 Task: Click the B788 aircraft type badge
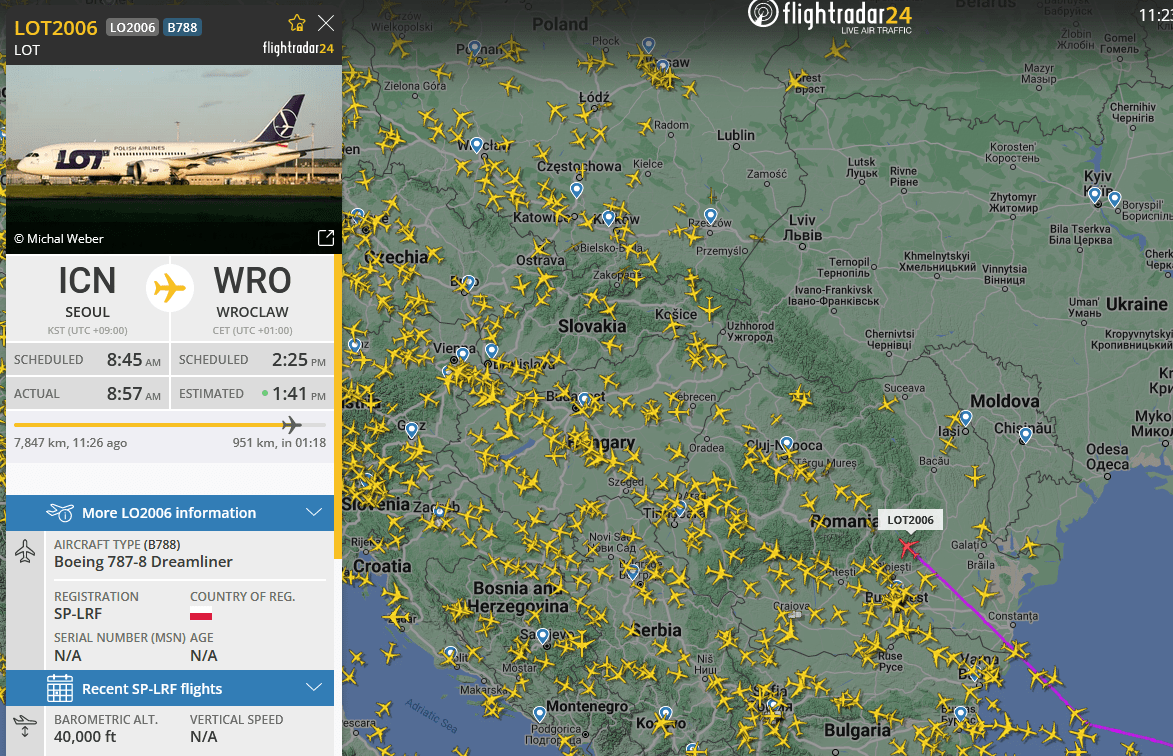[x=183, y=28]
